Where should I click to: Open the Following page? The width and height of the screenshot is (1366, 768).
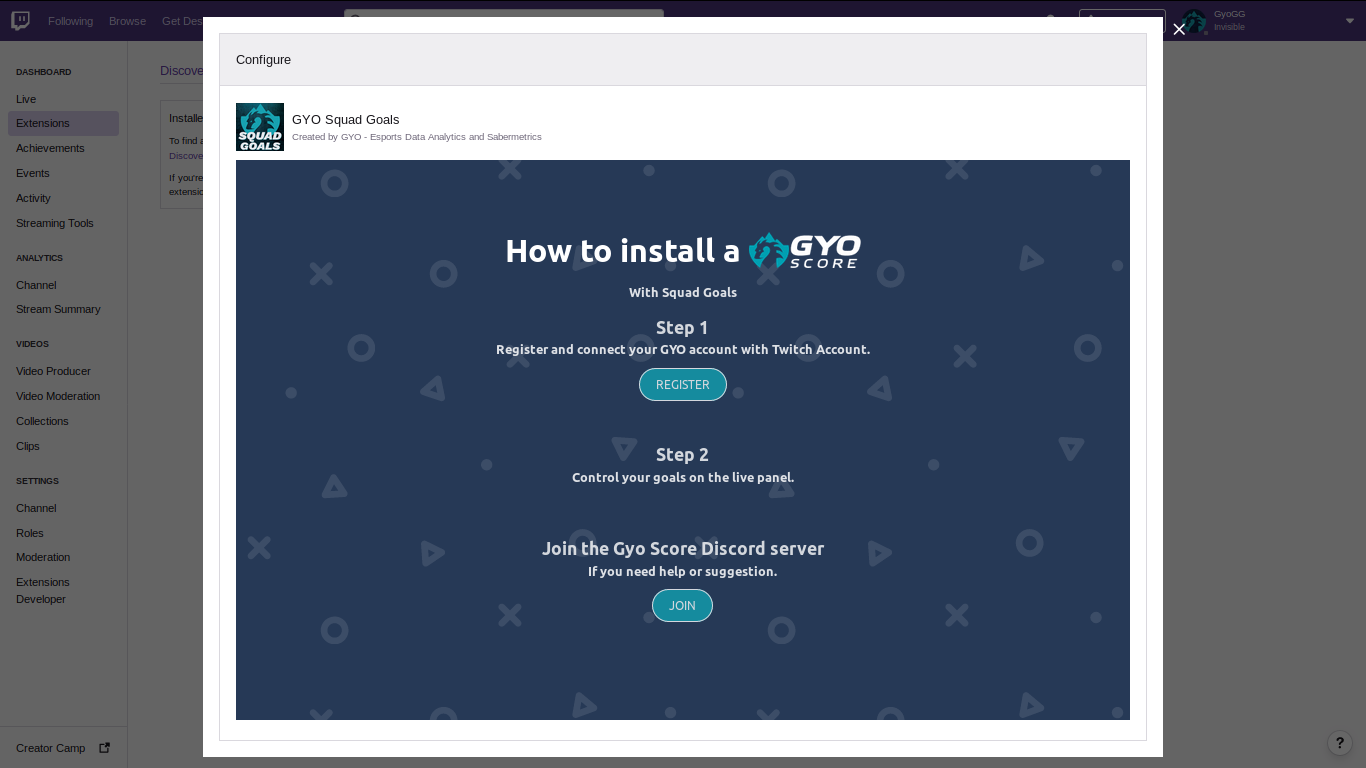(70, 21)
